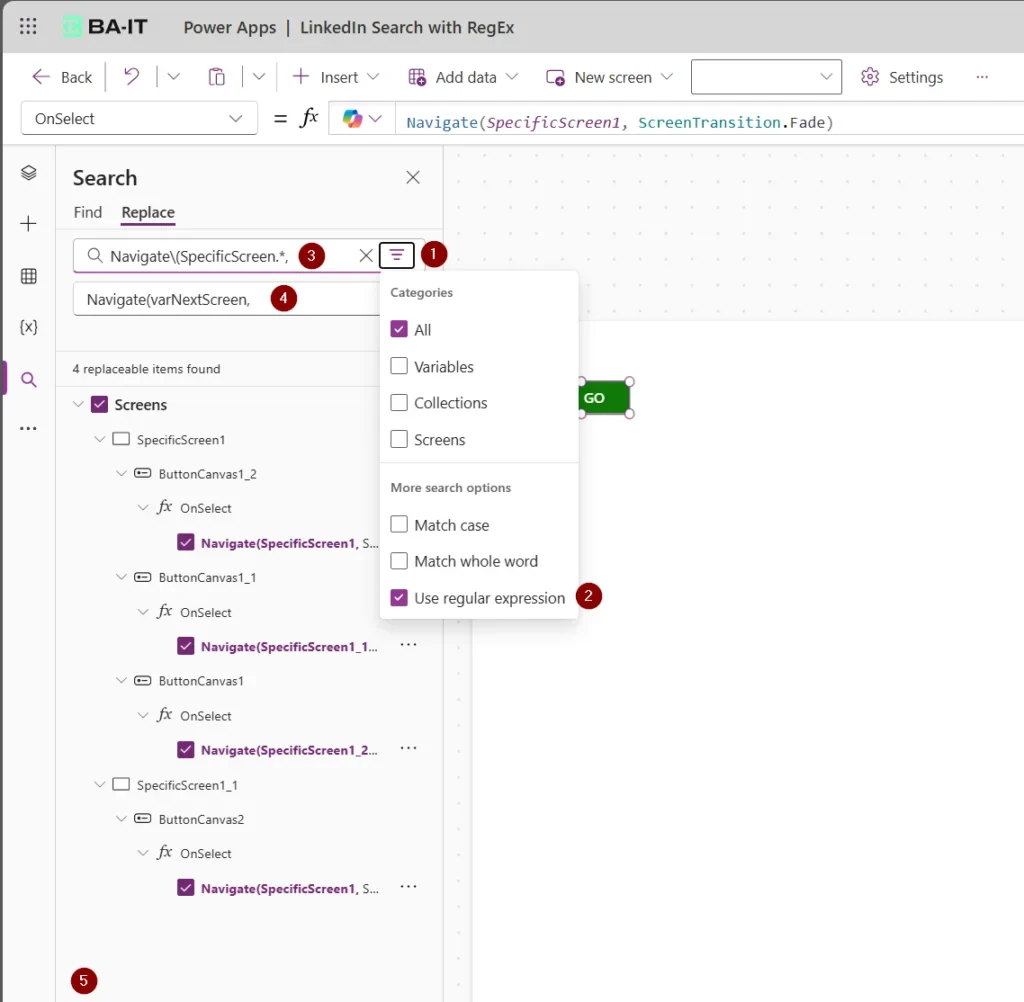This screenshot has height=1002, width=1024.
Task: Check the Variables category checkbox
Action: click(x=399, y=366)
